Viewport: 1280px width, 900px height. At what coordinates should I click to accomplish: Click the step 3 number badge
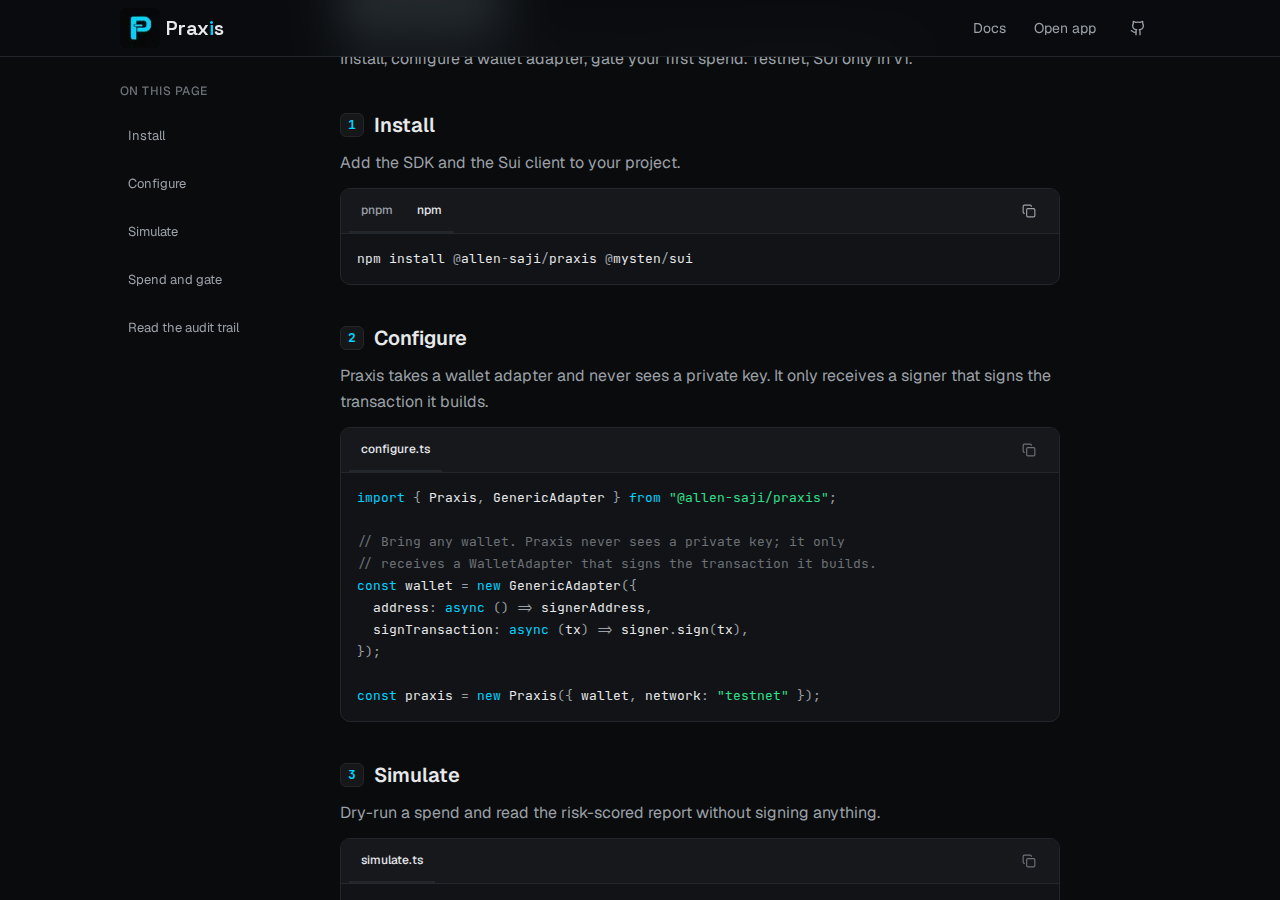click(352, 775)
